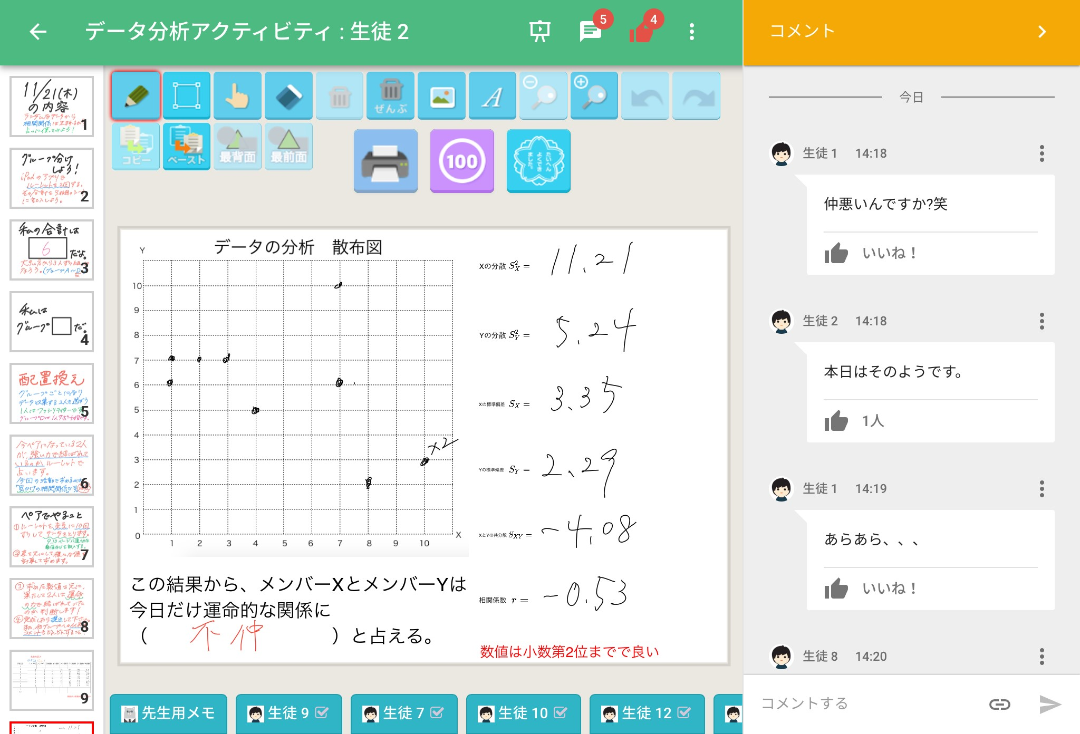Click the ぜんぶ delete-all trash button

391,96
